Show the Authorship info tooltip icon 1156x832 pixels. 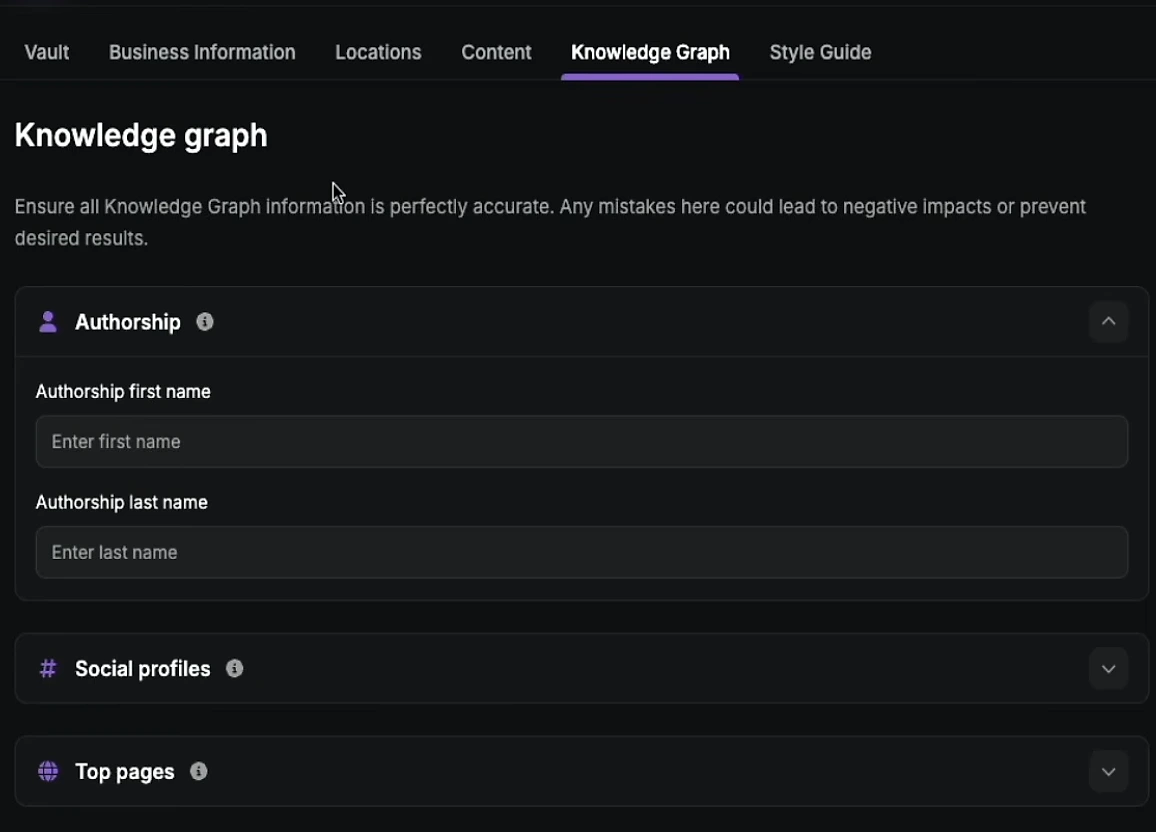pos(205,322)
